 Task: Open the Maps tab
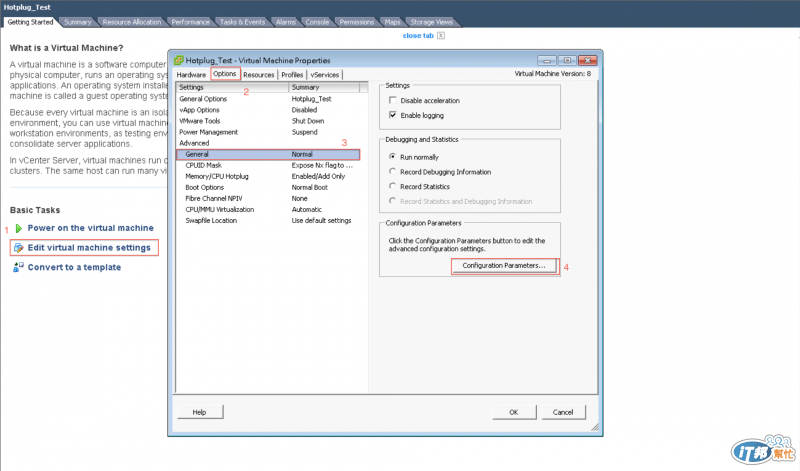pos(392,22)
